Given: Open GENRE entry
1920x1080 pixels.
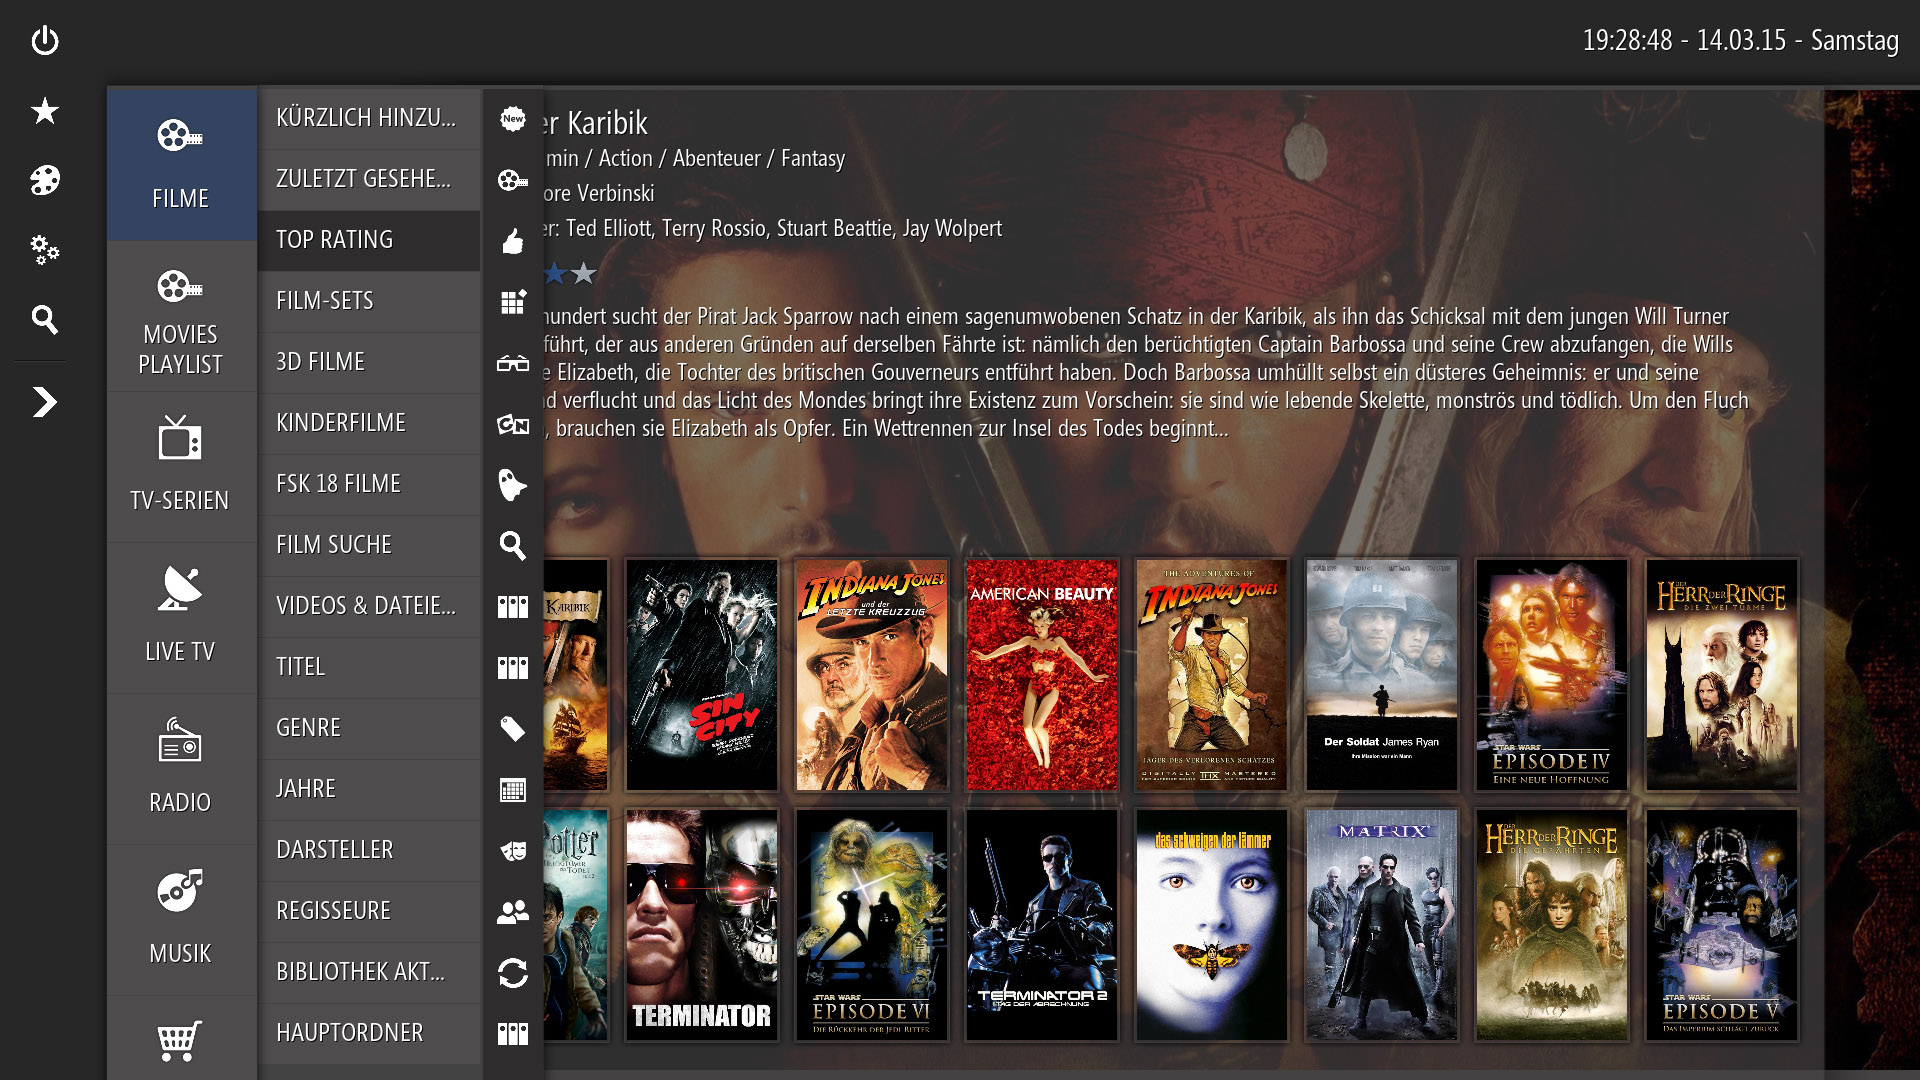Looking at the screenshot, I should click(369, 728).
